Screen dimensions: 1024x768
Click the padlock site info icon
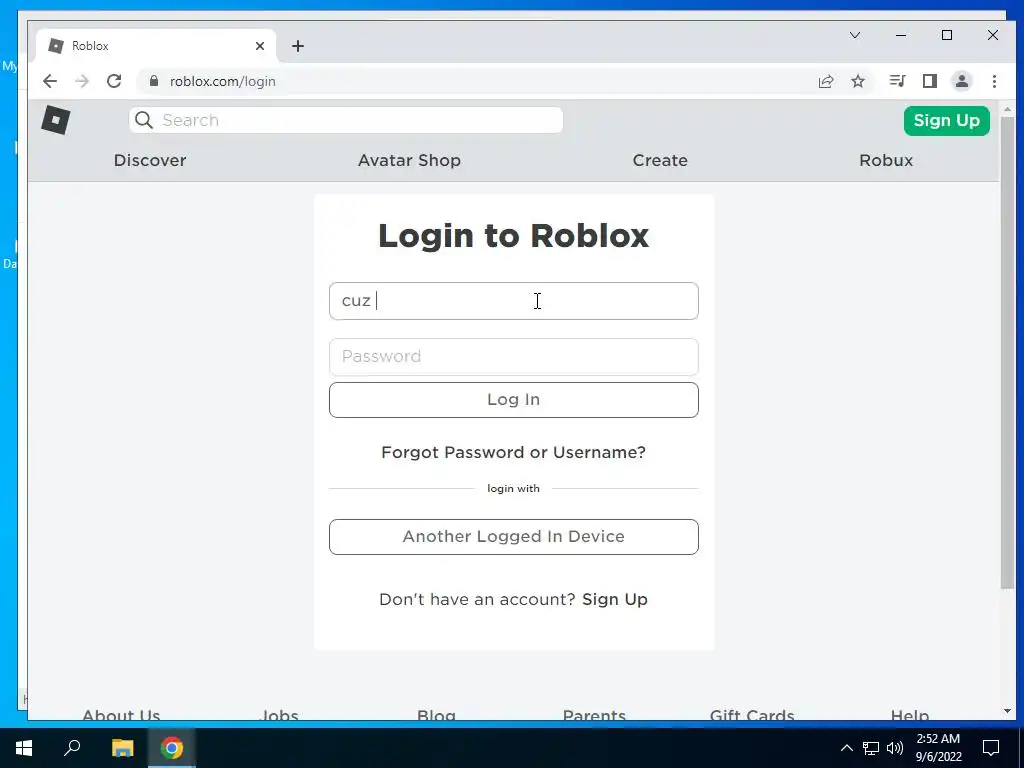coord(154,81)
